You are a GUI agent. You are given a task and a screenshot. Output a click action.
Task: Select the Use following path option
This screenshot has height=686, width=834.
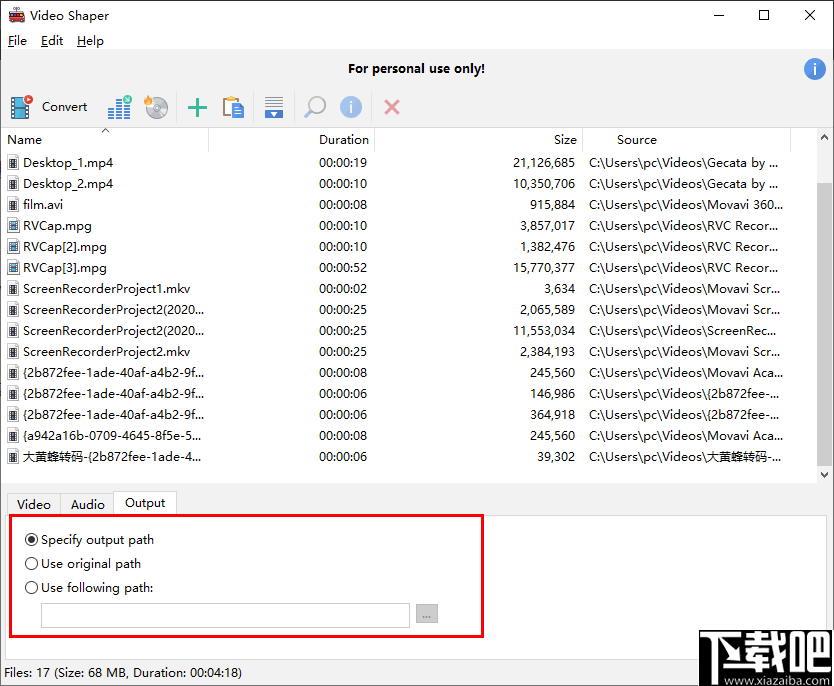[89, 588]
